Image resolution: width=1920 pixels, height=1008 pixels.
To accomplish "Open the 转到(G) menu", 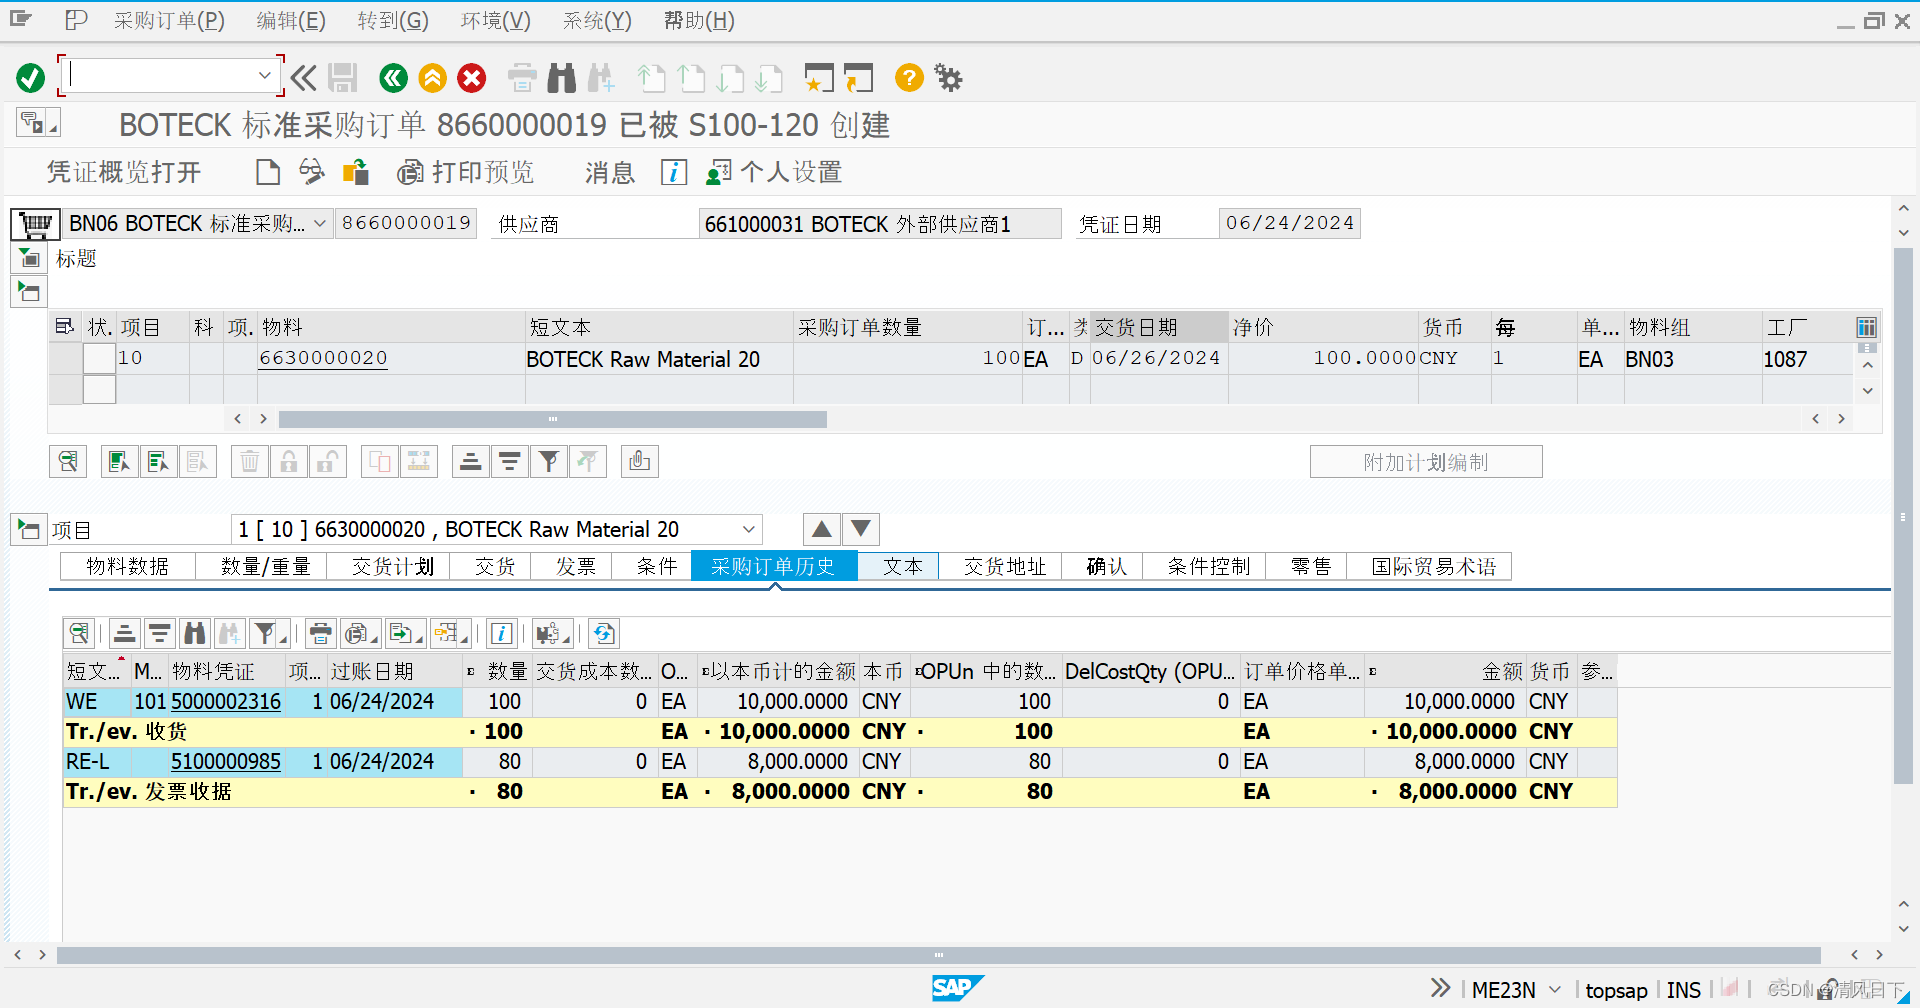I will point(393,21).
